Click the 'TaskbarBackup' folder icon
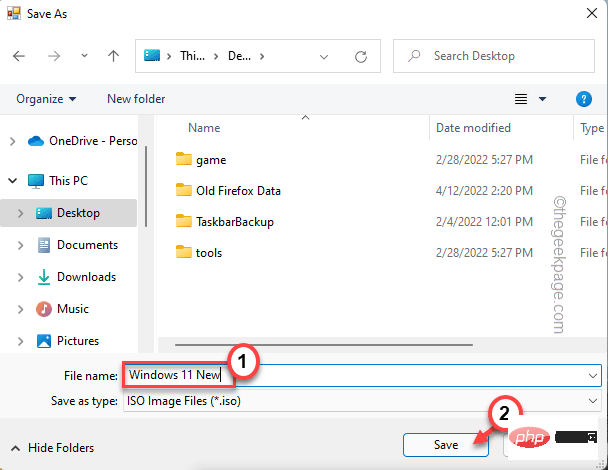Viewport: 608px width, 470px height. [x=183, y=221]
